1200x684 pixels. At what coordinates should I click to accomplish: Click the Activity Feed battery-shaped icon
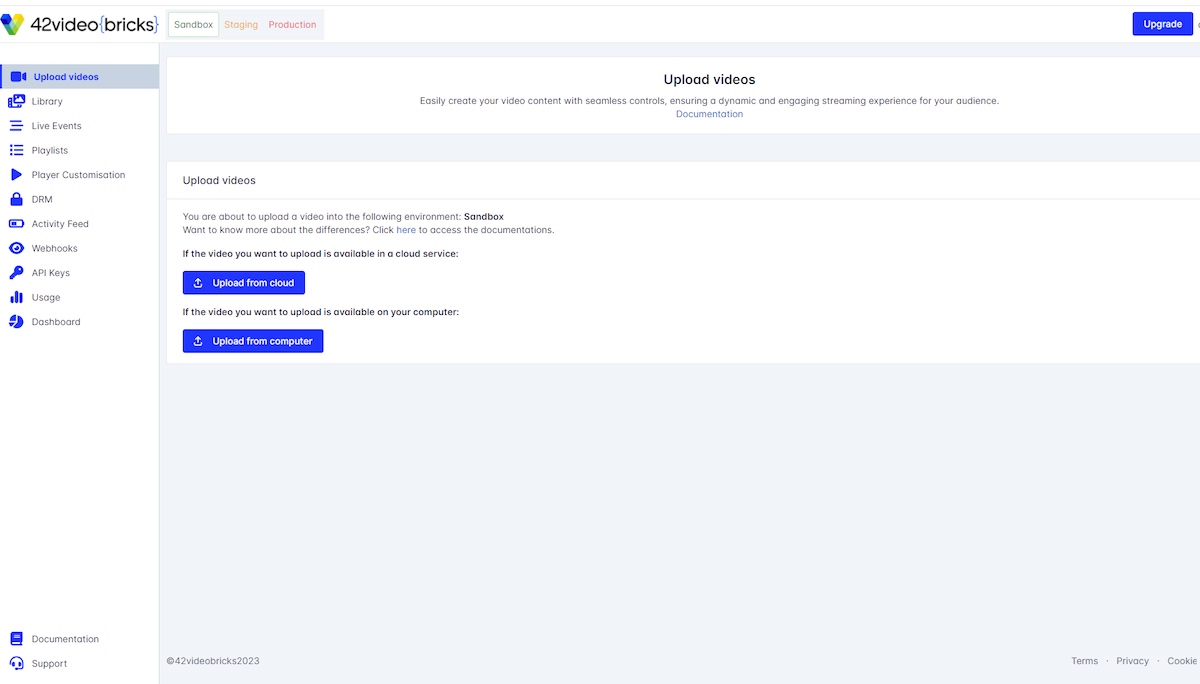coord(16,224)
